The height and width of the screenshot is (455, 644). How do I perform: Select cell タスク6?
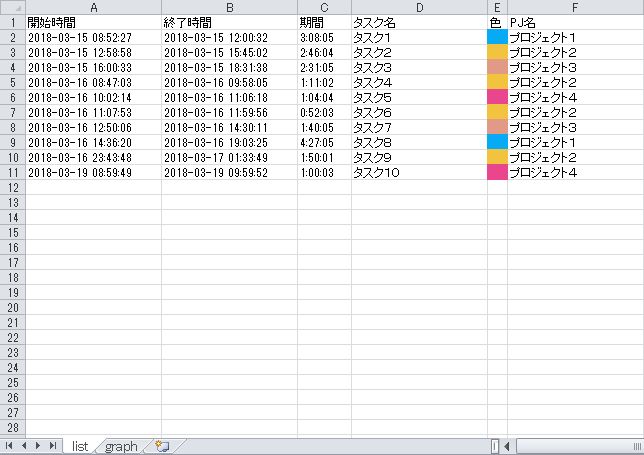(x=419, y=113)
